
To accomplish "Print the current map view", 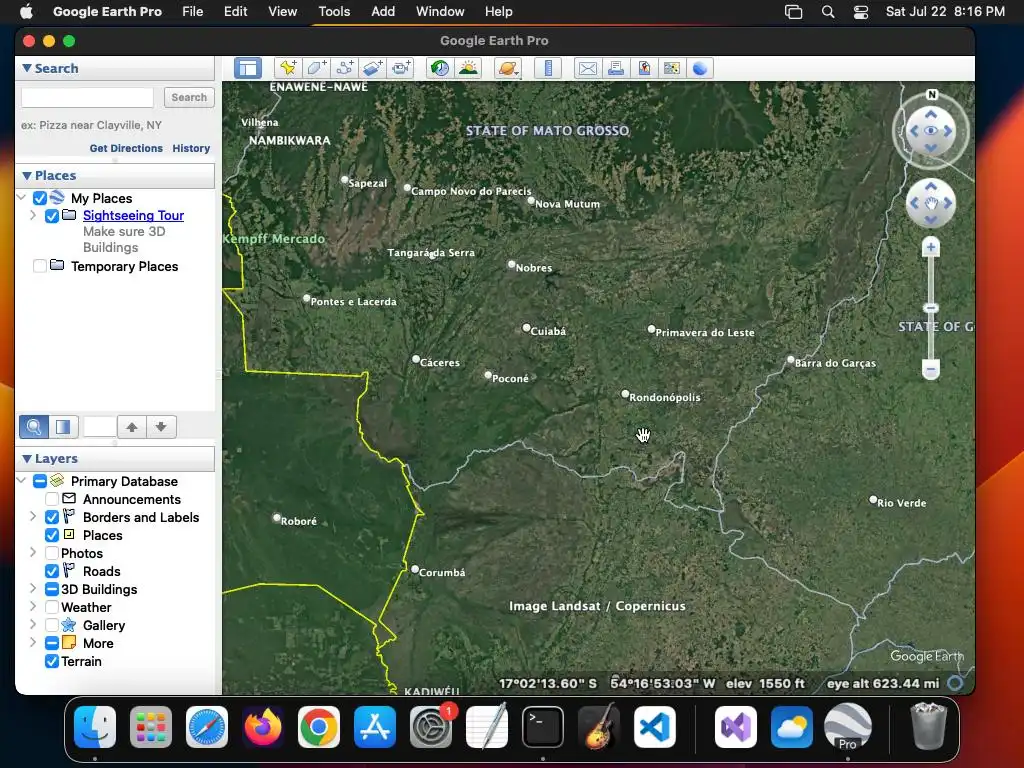I will click(616, 68).
